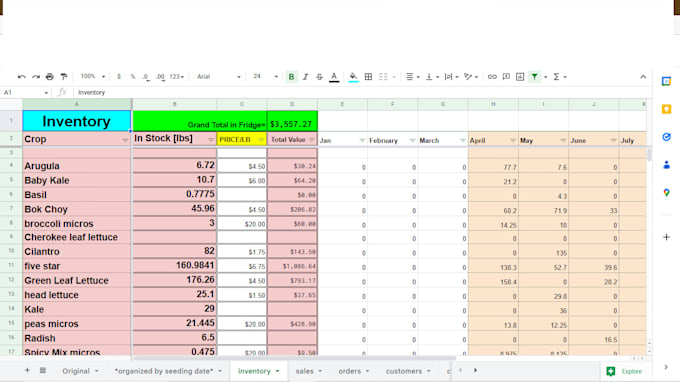The height and width of the screenshot is (382, 680).
Task: Open filter on February column
Action: [412, 140]
